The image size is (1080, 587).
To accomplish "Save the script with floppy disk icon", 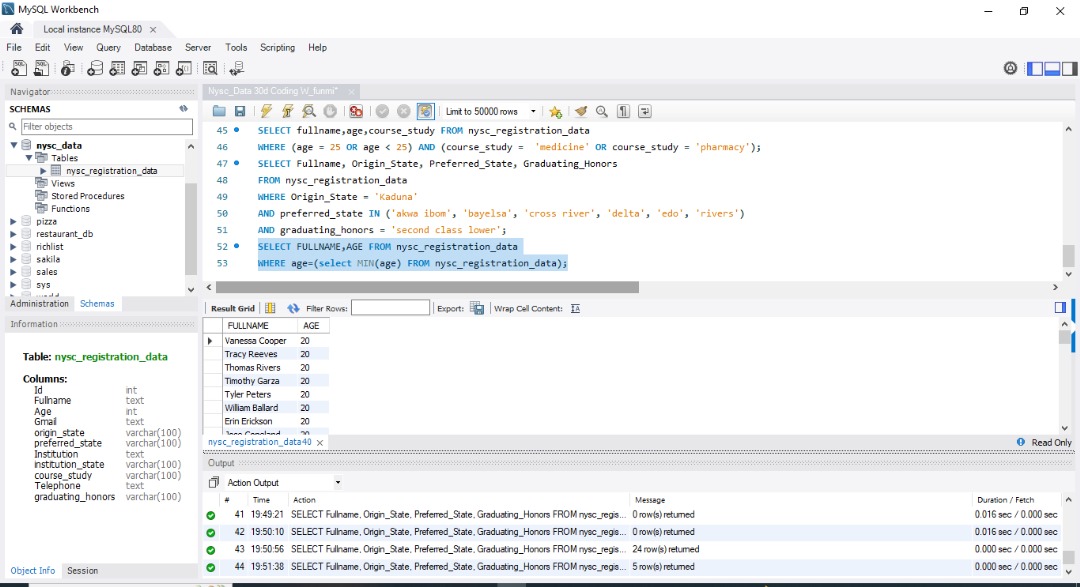I will (x=240, y=112).
